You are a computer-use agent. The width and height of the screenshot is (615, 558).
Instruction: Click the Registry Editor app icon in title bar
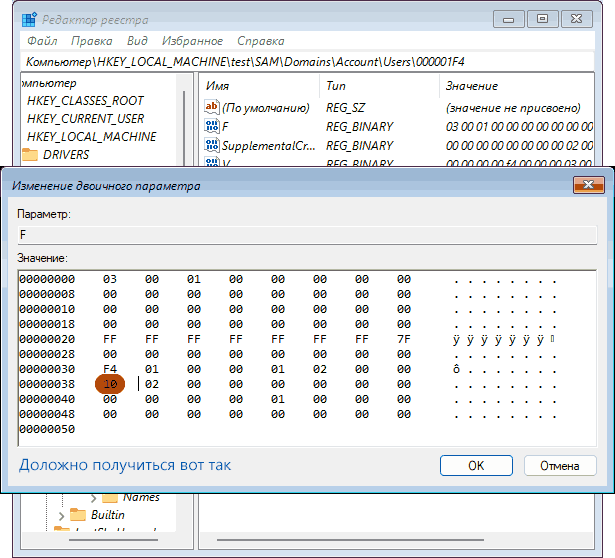[x=29, y=20]
